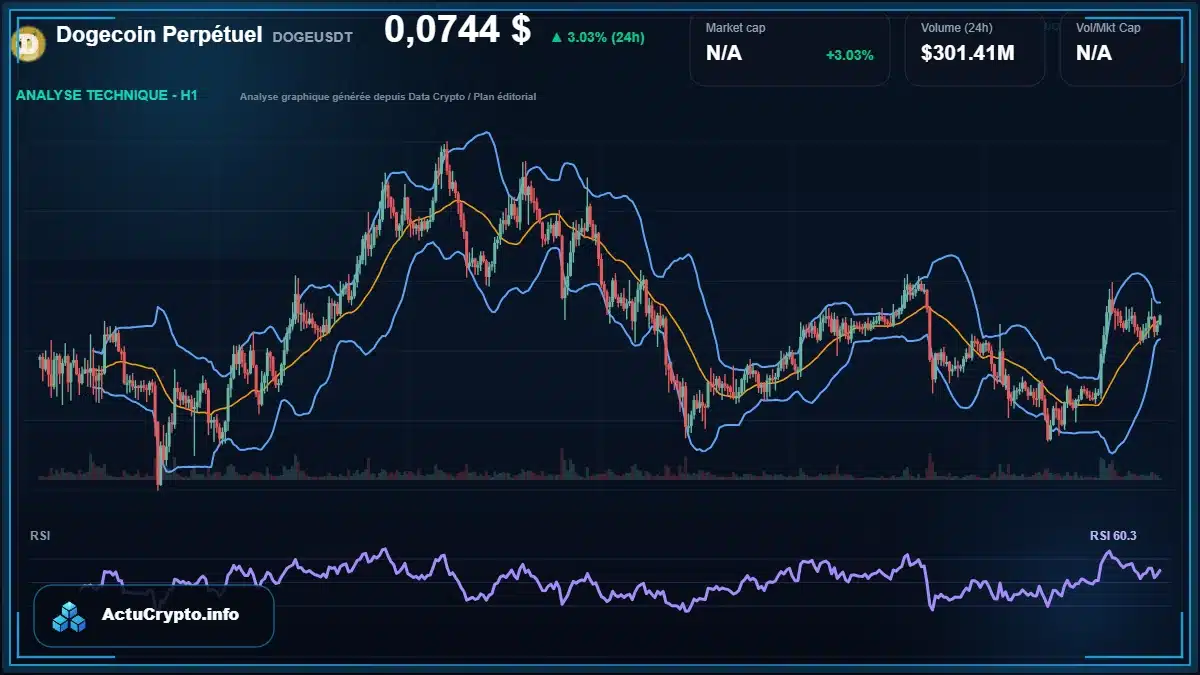The height and width of the screenshot is (675, 1200).
Task: Click the Vol/Mkt Cap label
Action: 1108,28
